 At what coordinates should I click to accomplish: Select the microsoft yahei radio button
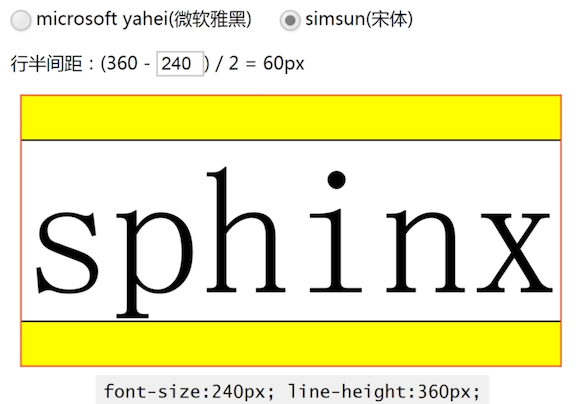click(21, 20)
